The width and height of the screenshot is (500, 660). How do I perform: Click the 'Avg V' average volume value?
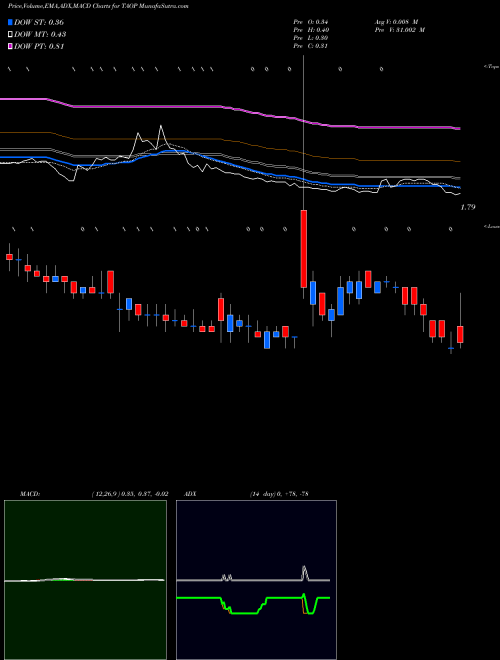396,21
